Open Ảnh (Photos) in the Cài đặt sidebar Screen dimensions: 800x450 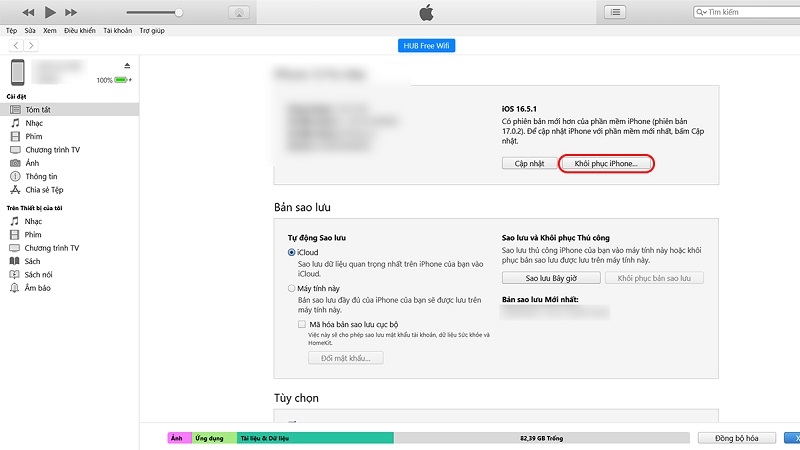click(x=32, y=162)
